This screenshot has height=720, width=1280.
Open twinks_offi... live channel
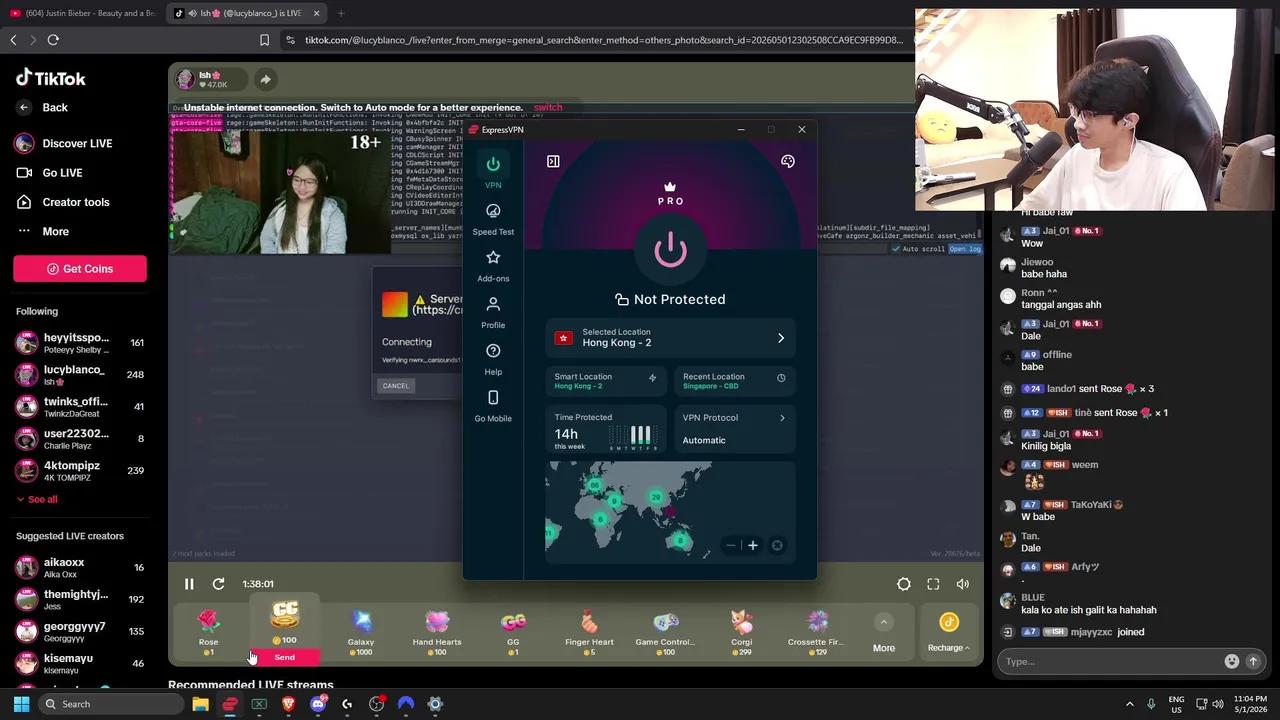click(80, 407)
